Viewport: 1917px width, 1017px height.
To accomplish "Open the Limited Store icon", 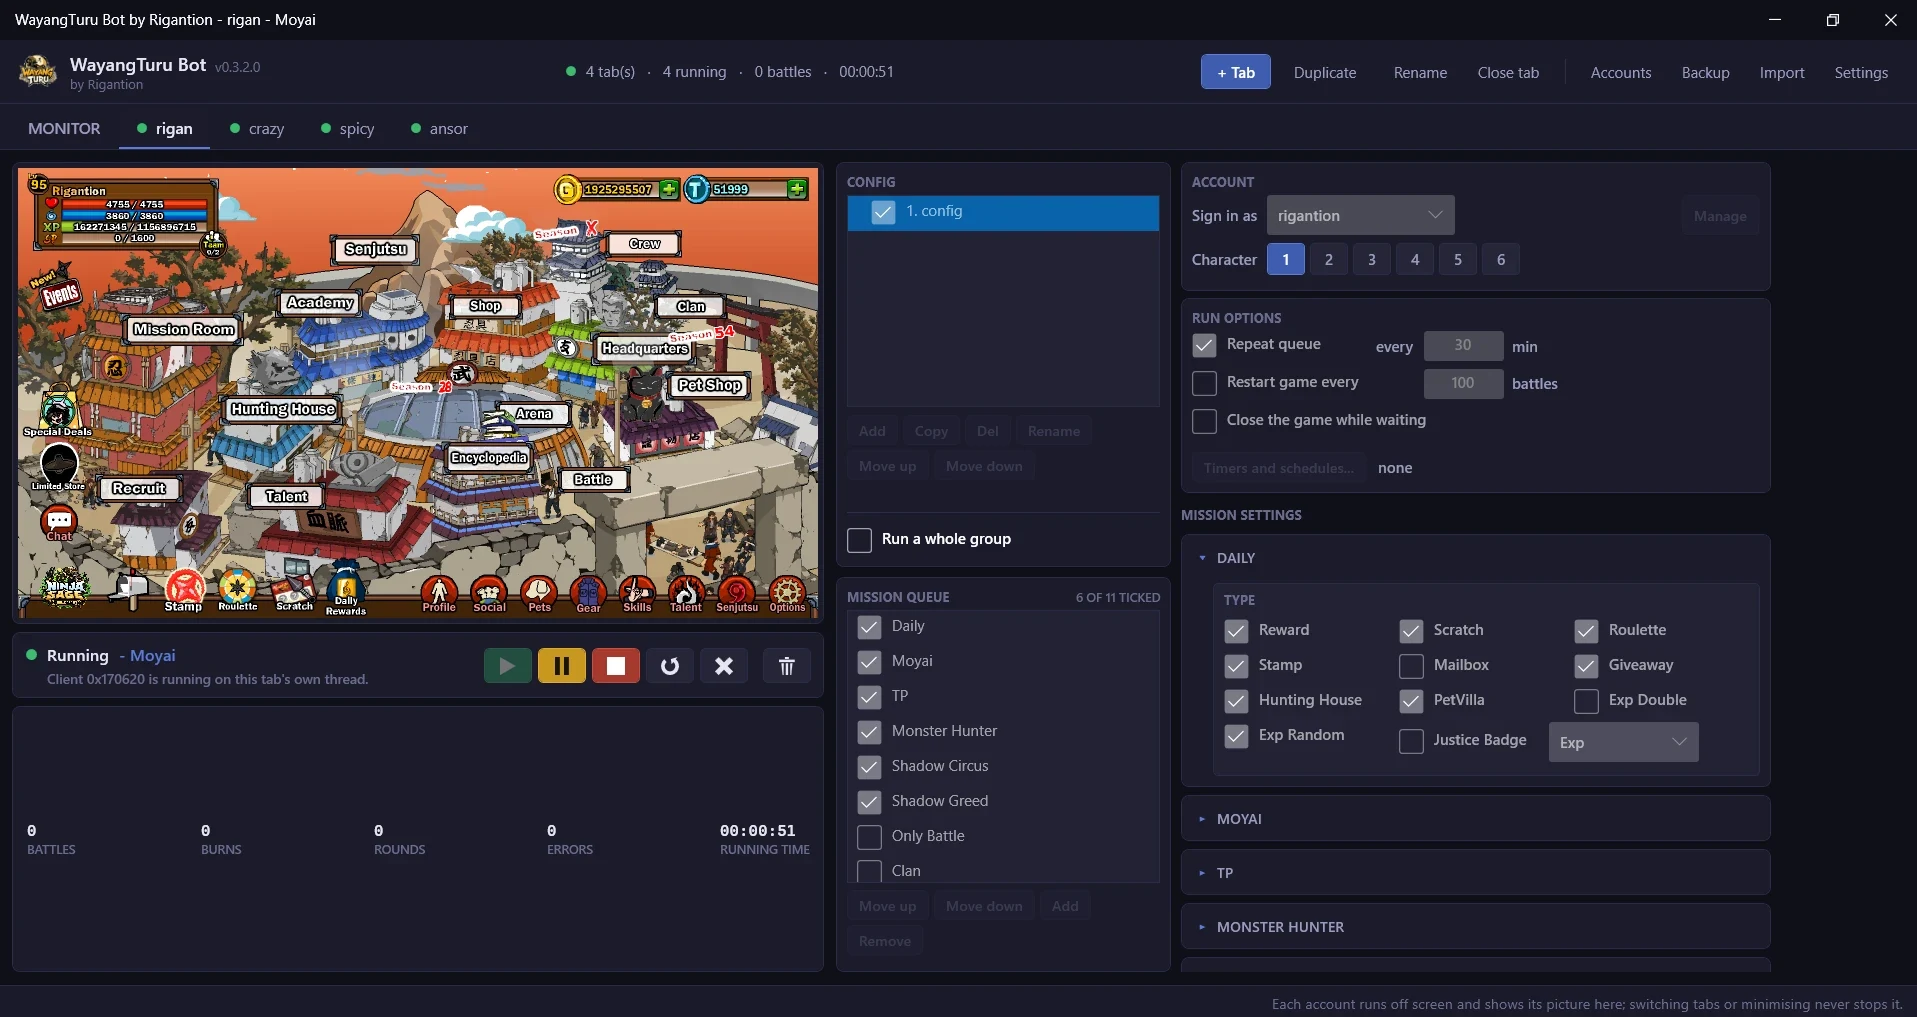I will [x=59, y=467].
